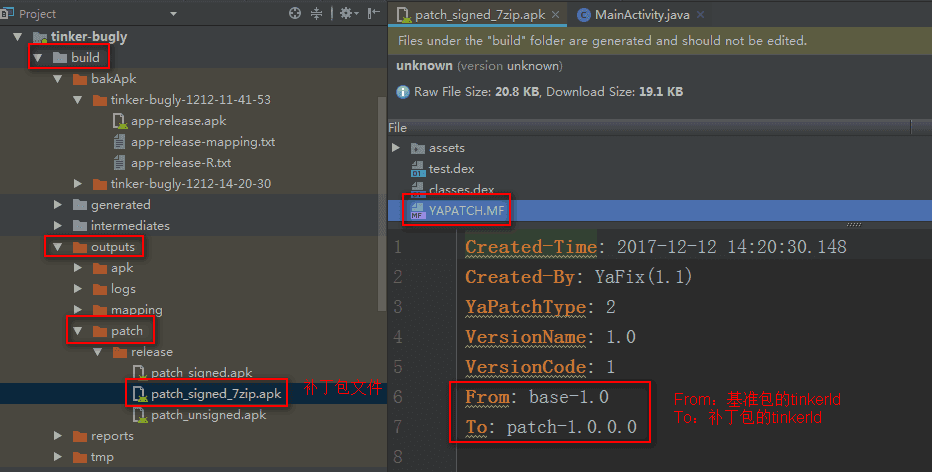Click the info icon beside Raw File Size
This screenshot has width=932, height=472.
tap(403, 92)
